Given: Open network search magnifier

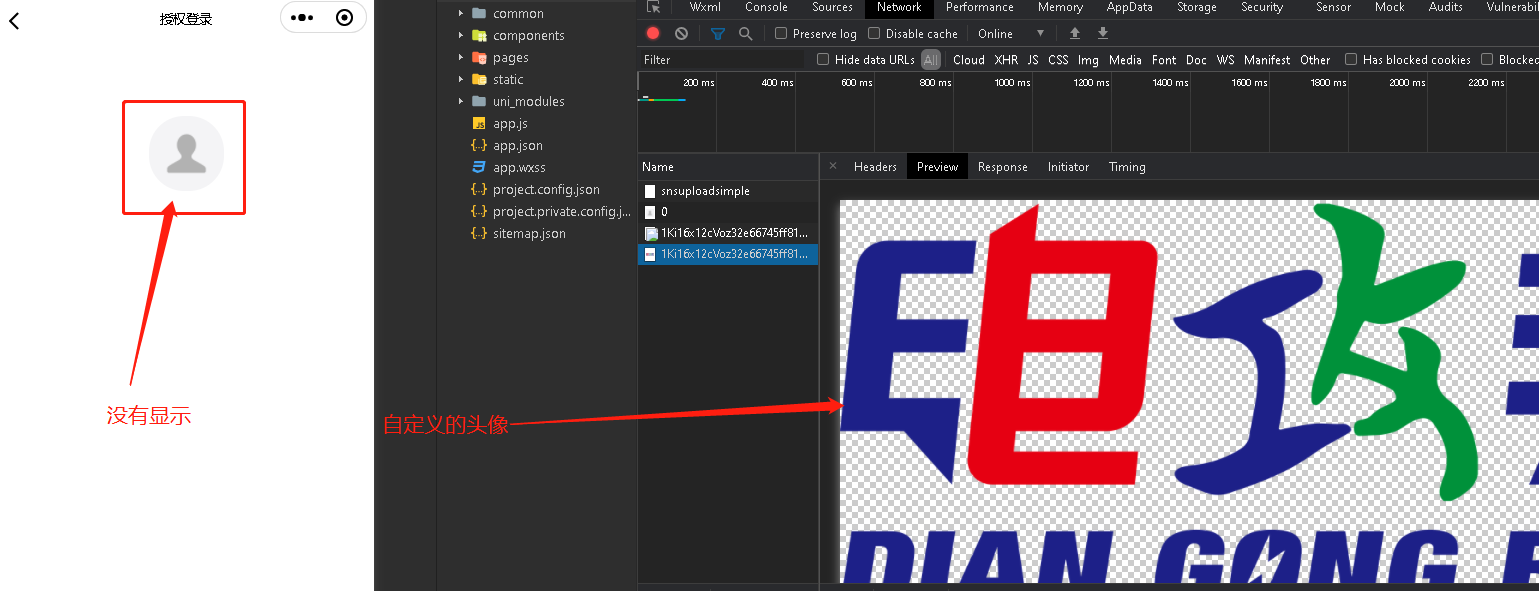Looking at the screenshot, I should (745, 33).
